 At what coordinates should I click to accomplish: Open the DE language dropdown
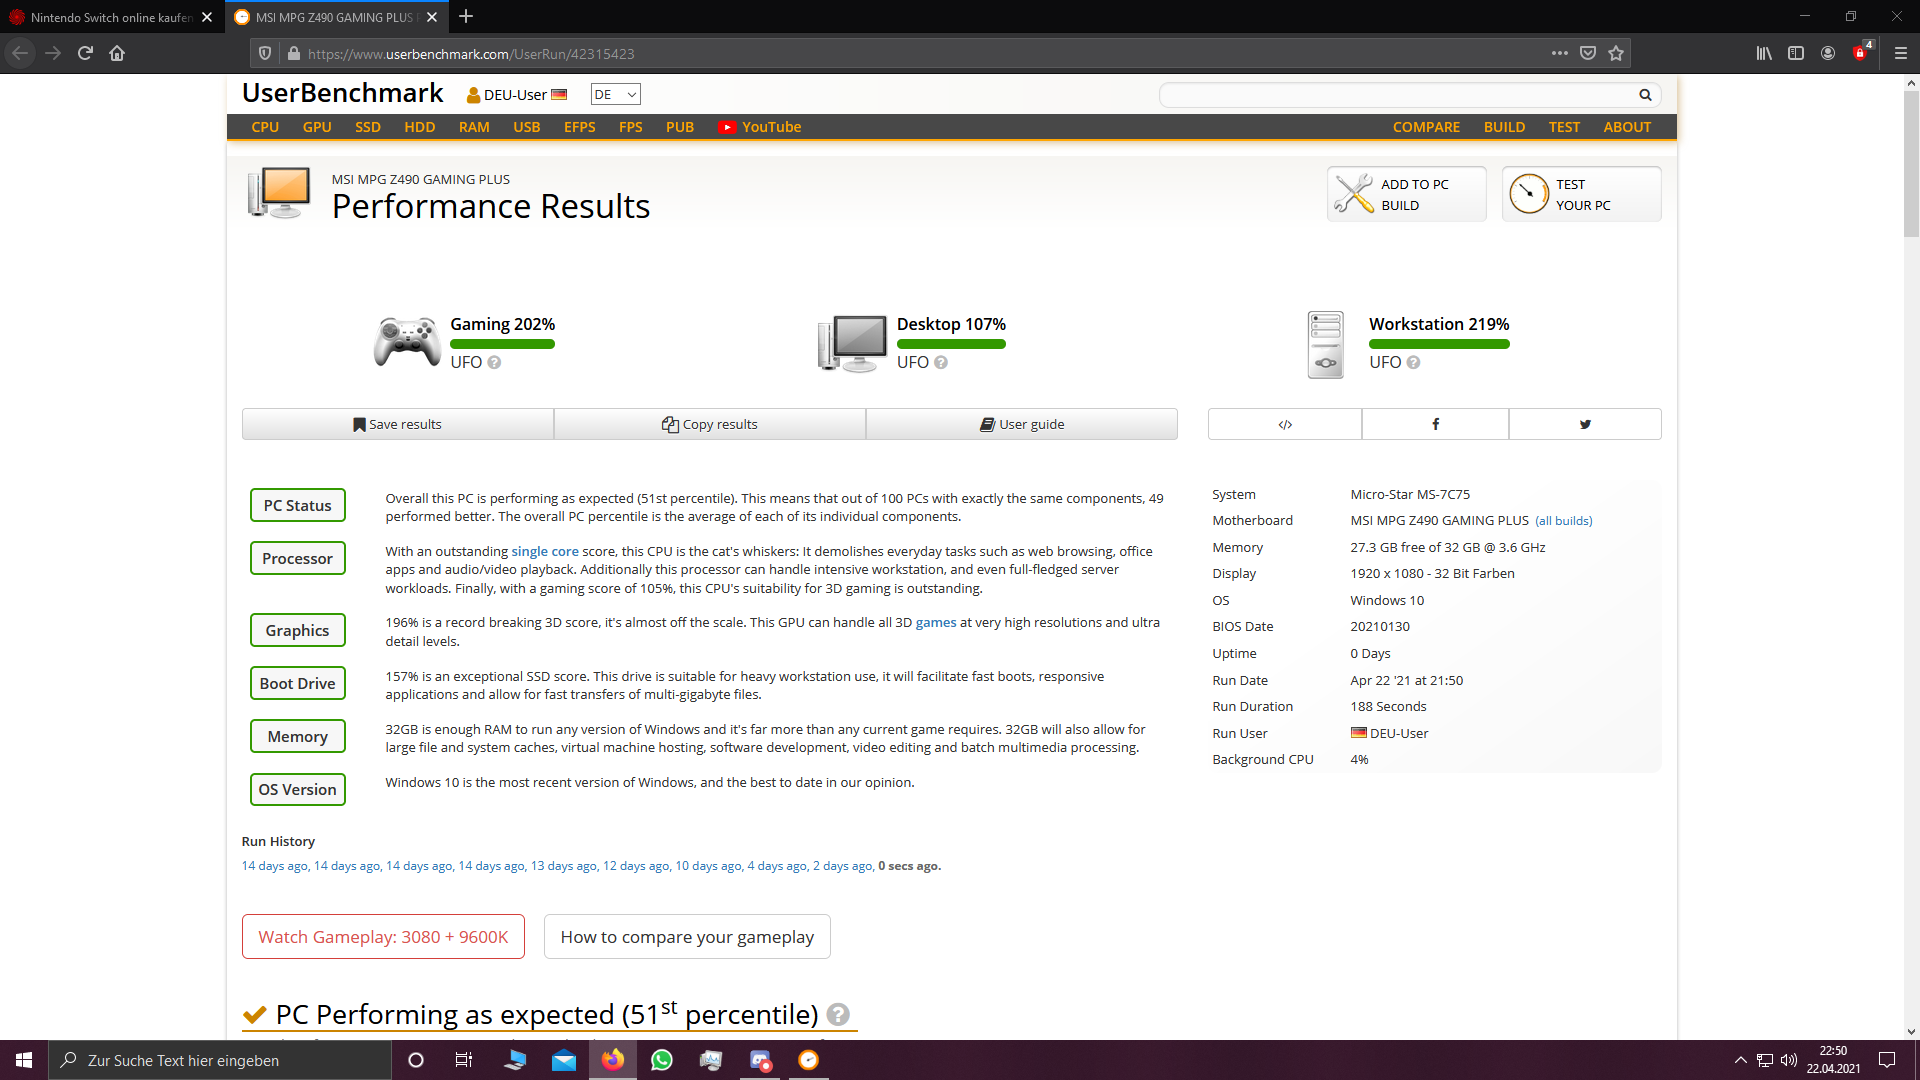tap(615, 94)
